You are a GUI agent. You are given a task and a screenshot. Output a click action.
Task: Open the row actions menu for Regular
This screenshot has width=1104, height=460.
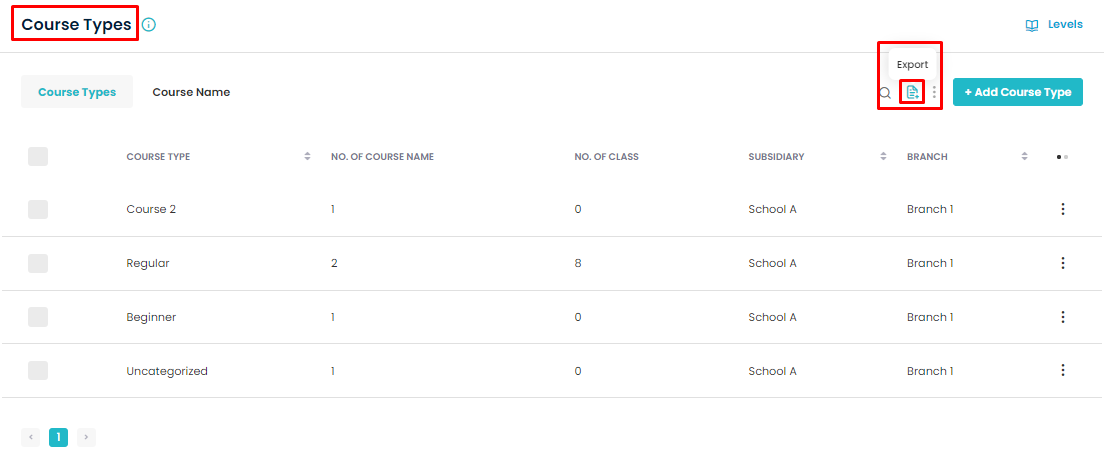tap(1063, 263)
